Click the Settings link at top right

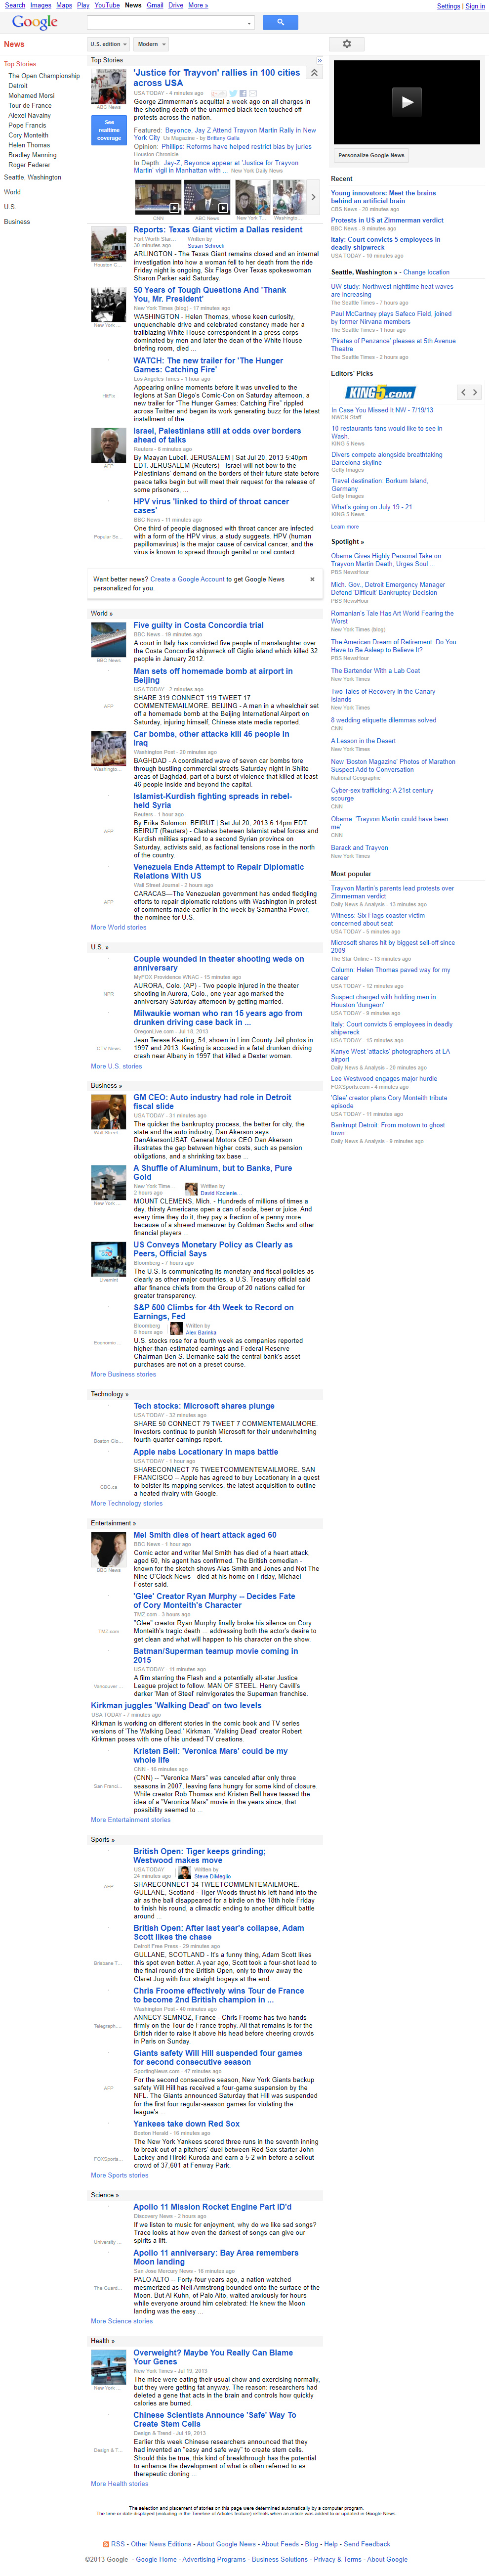[449, 6]
